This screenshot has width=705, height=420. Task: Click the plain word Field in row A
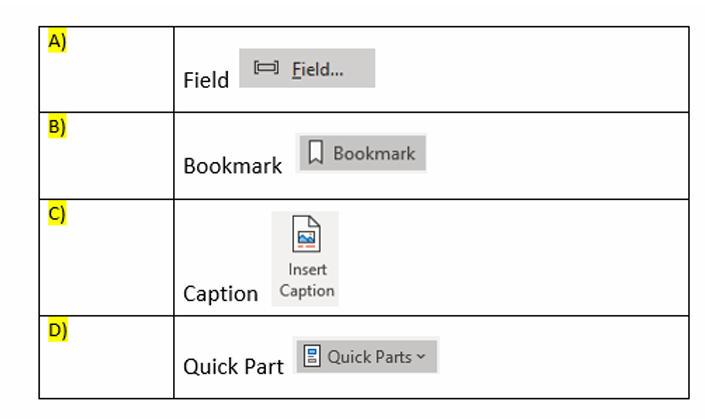point(206,80)
